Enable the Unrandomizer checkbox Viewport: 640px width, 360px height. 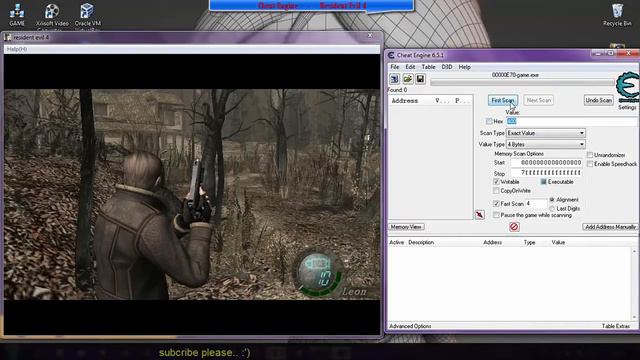590,155
